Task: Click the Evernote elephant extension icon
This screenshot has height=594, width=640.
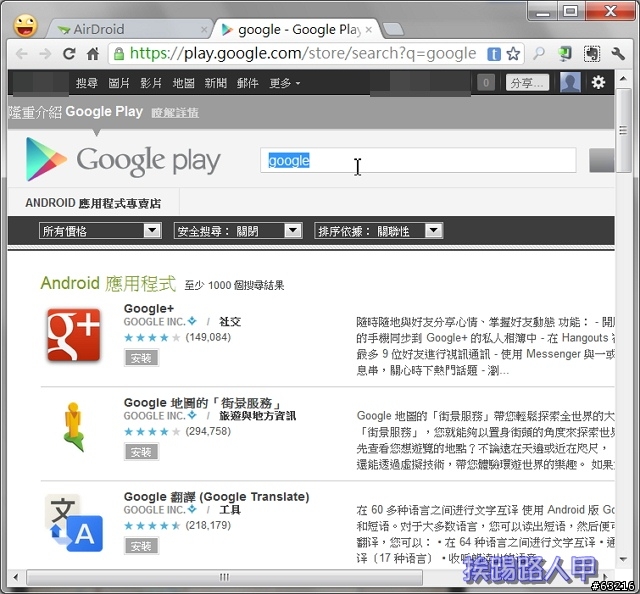Action: pos(592,53)
